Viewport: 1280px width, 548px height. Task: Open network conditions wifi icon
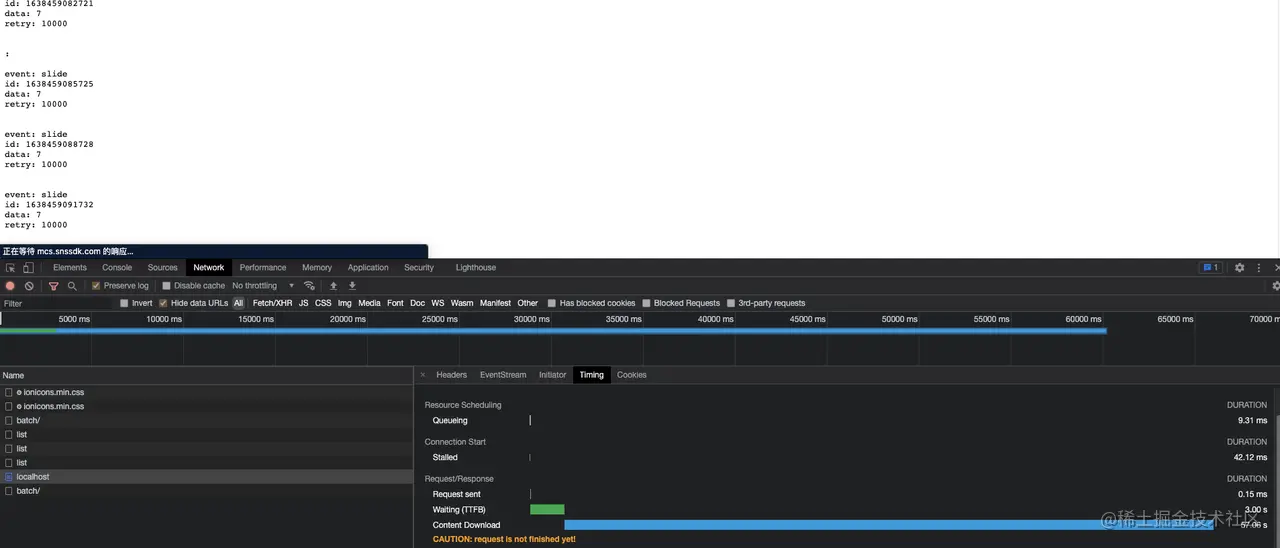[x=309, y=286]
